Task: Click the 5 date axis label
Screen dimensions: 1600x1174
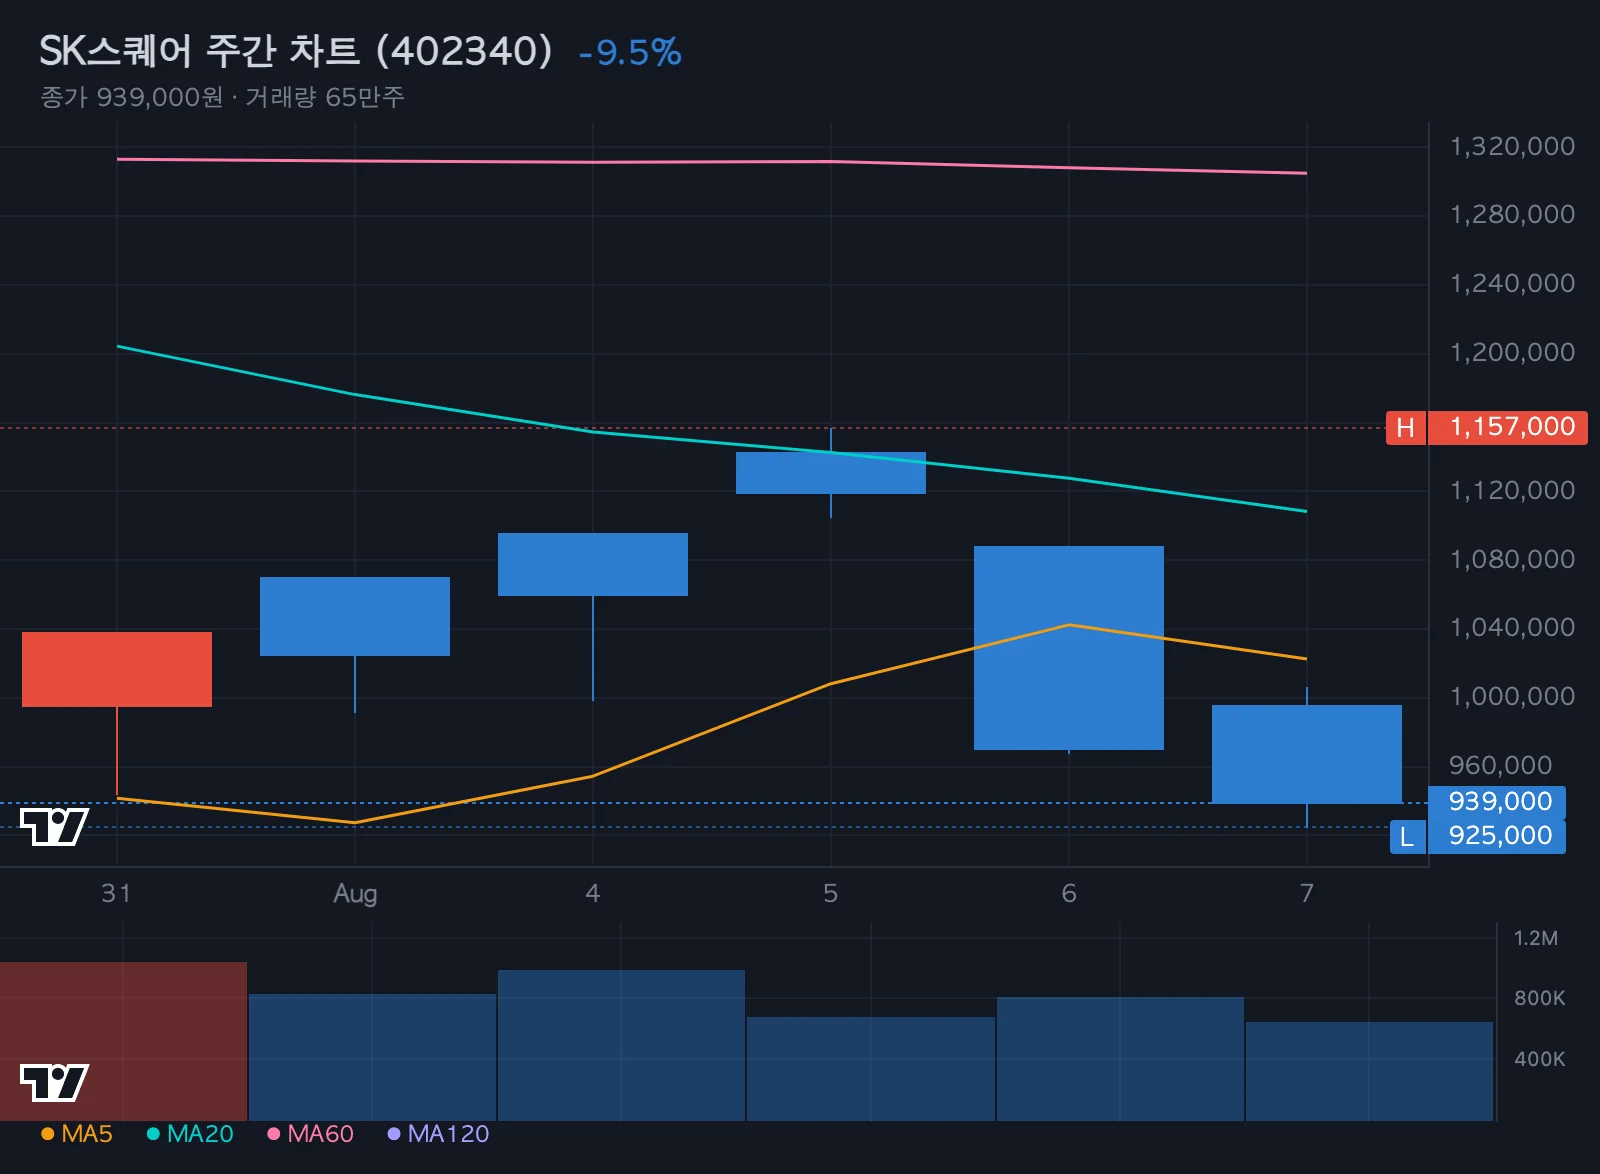Action: pos(831,893)
